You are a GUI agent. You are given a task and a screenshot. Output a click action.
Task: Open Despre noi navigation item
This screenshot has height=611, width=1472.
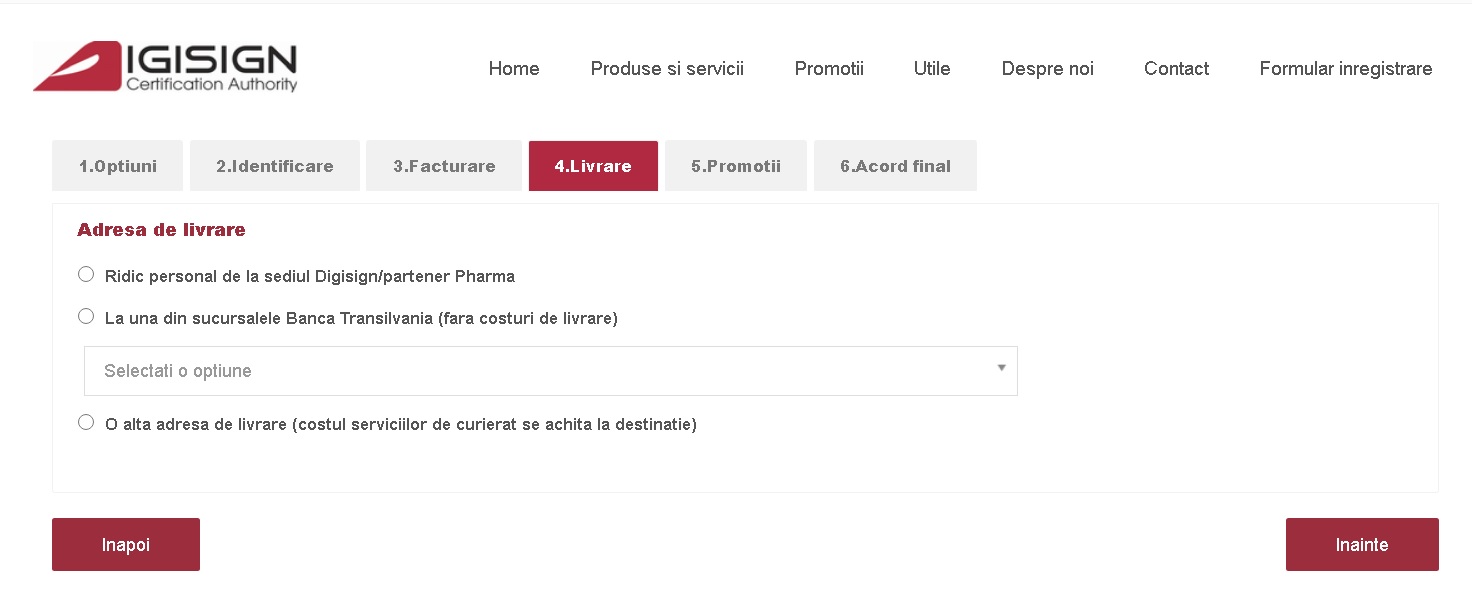point(1047,69)
